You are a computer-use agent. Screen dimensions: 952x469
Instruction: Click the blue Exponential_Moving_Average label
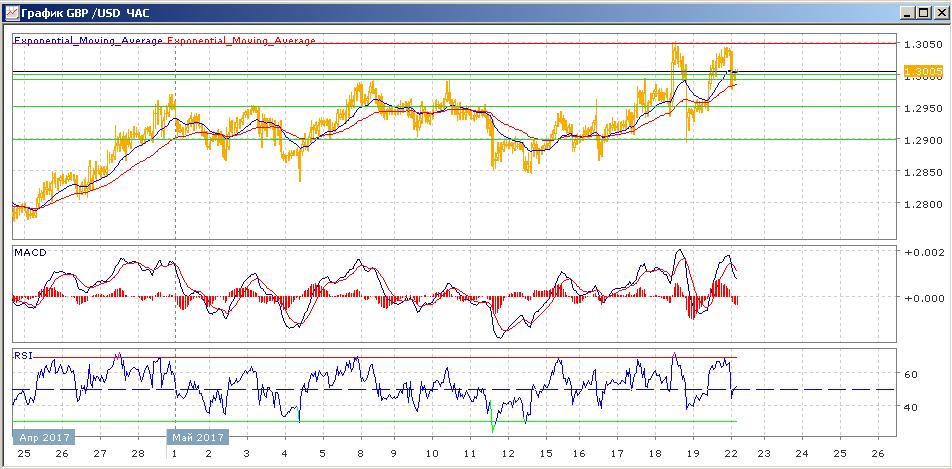(x=89, y=41)
